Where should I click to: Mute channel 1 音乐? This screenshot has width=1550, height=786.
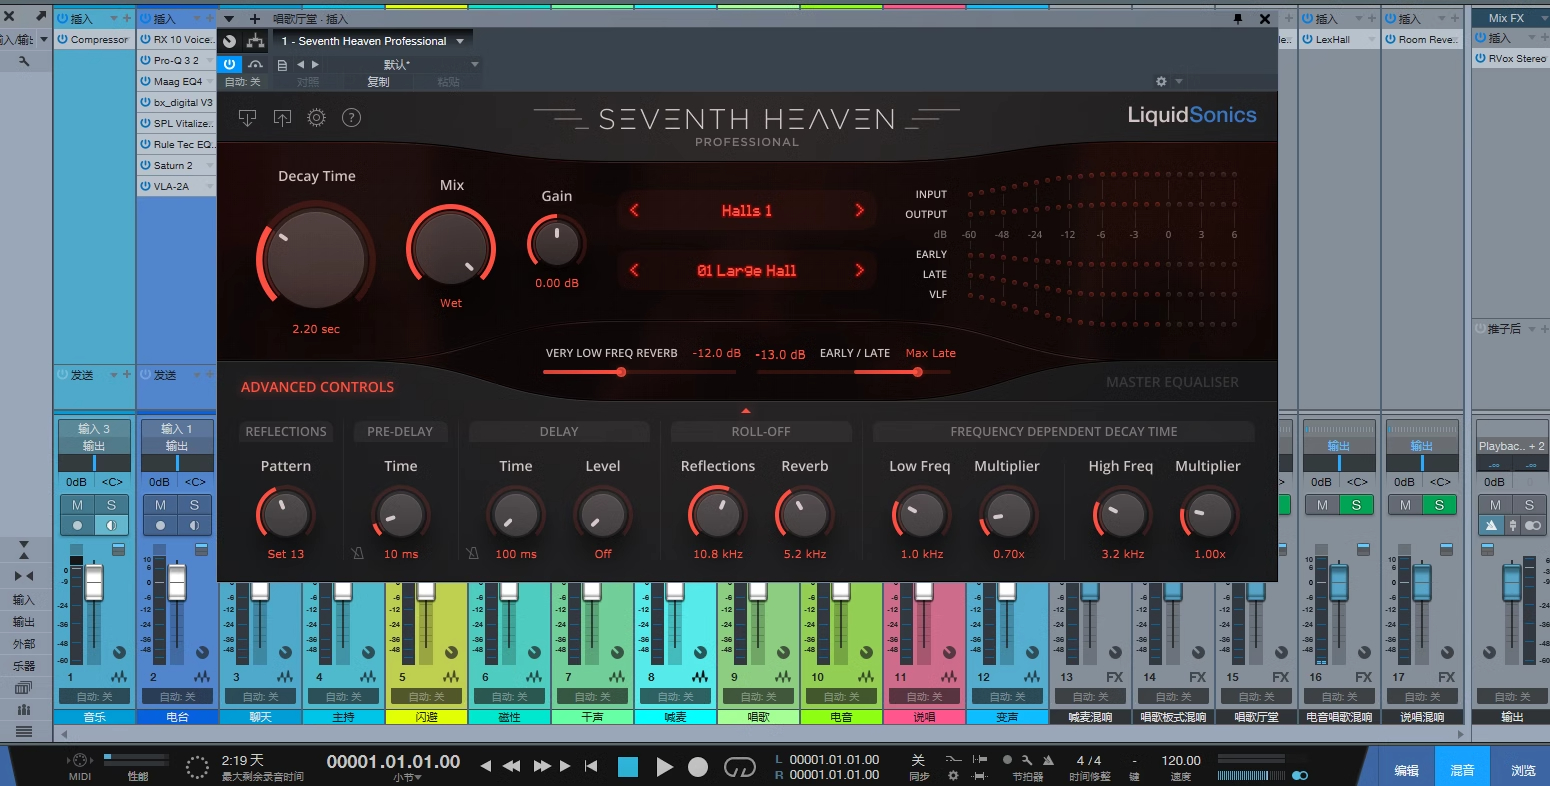coord(77,505)
